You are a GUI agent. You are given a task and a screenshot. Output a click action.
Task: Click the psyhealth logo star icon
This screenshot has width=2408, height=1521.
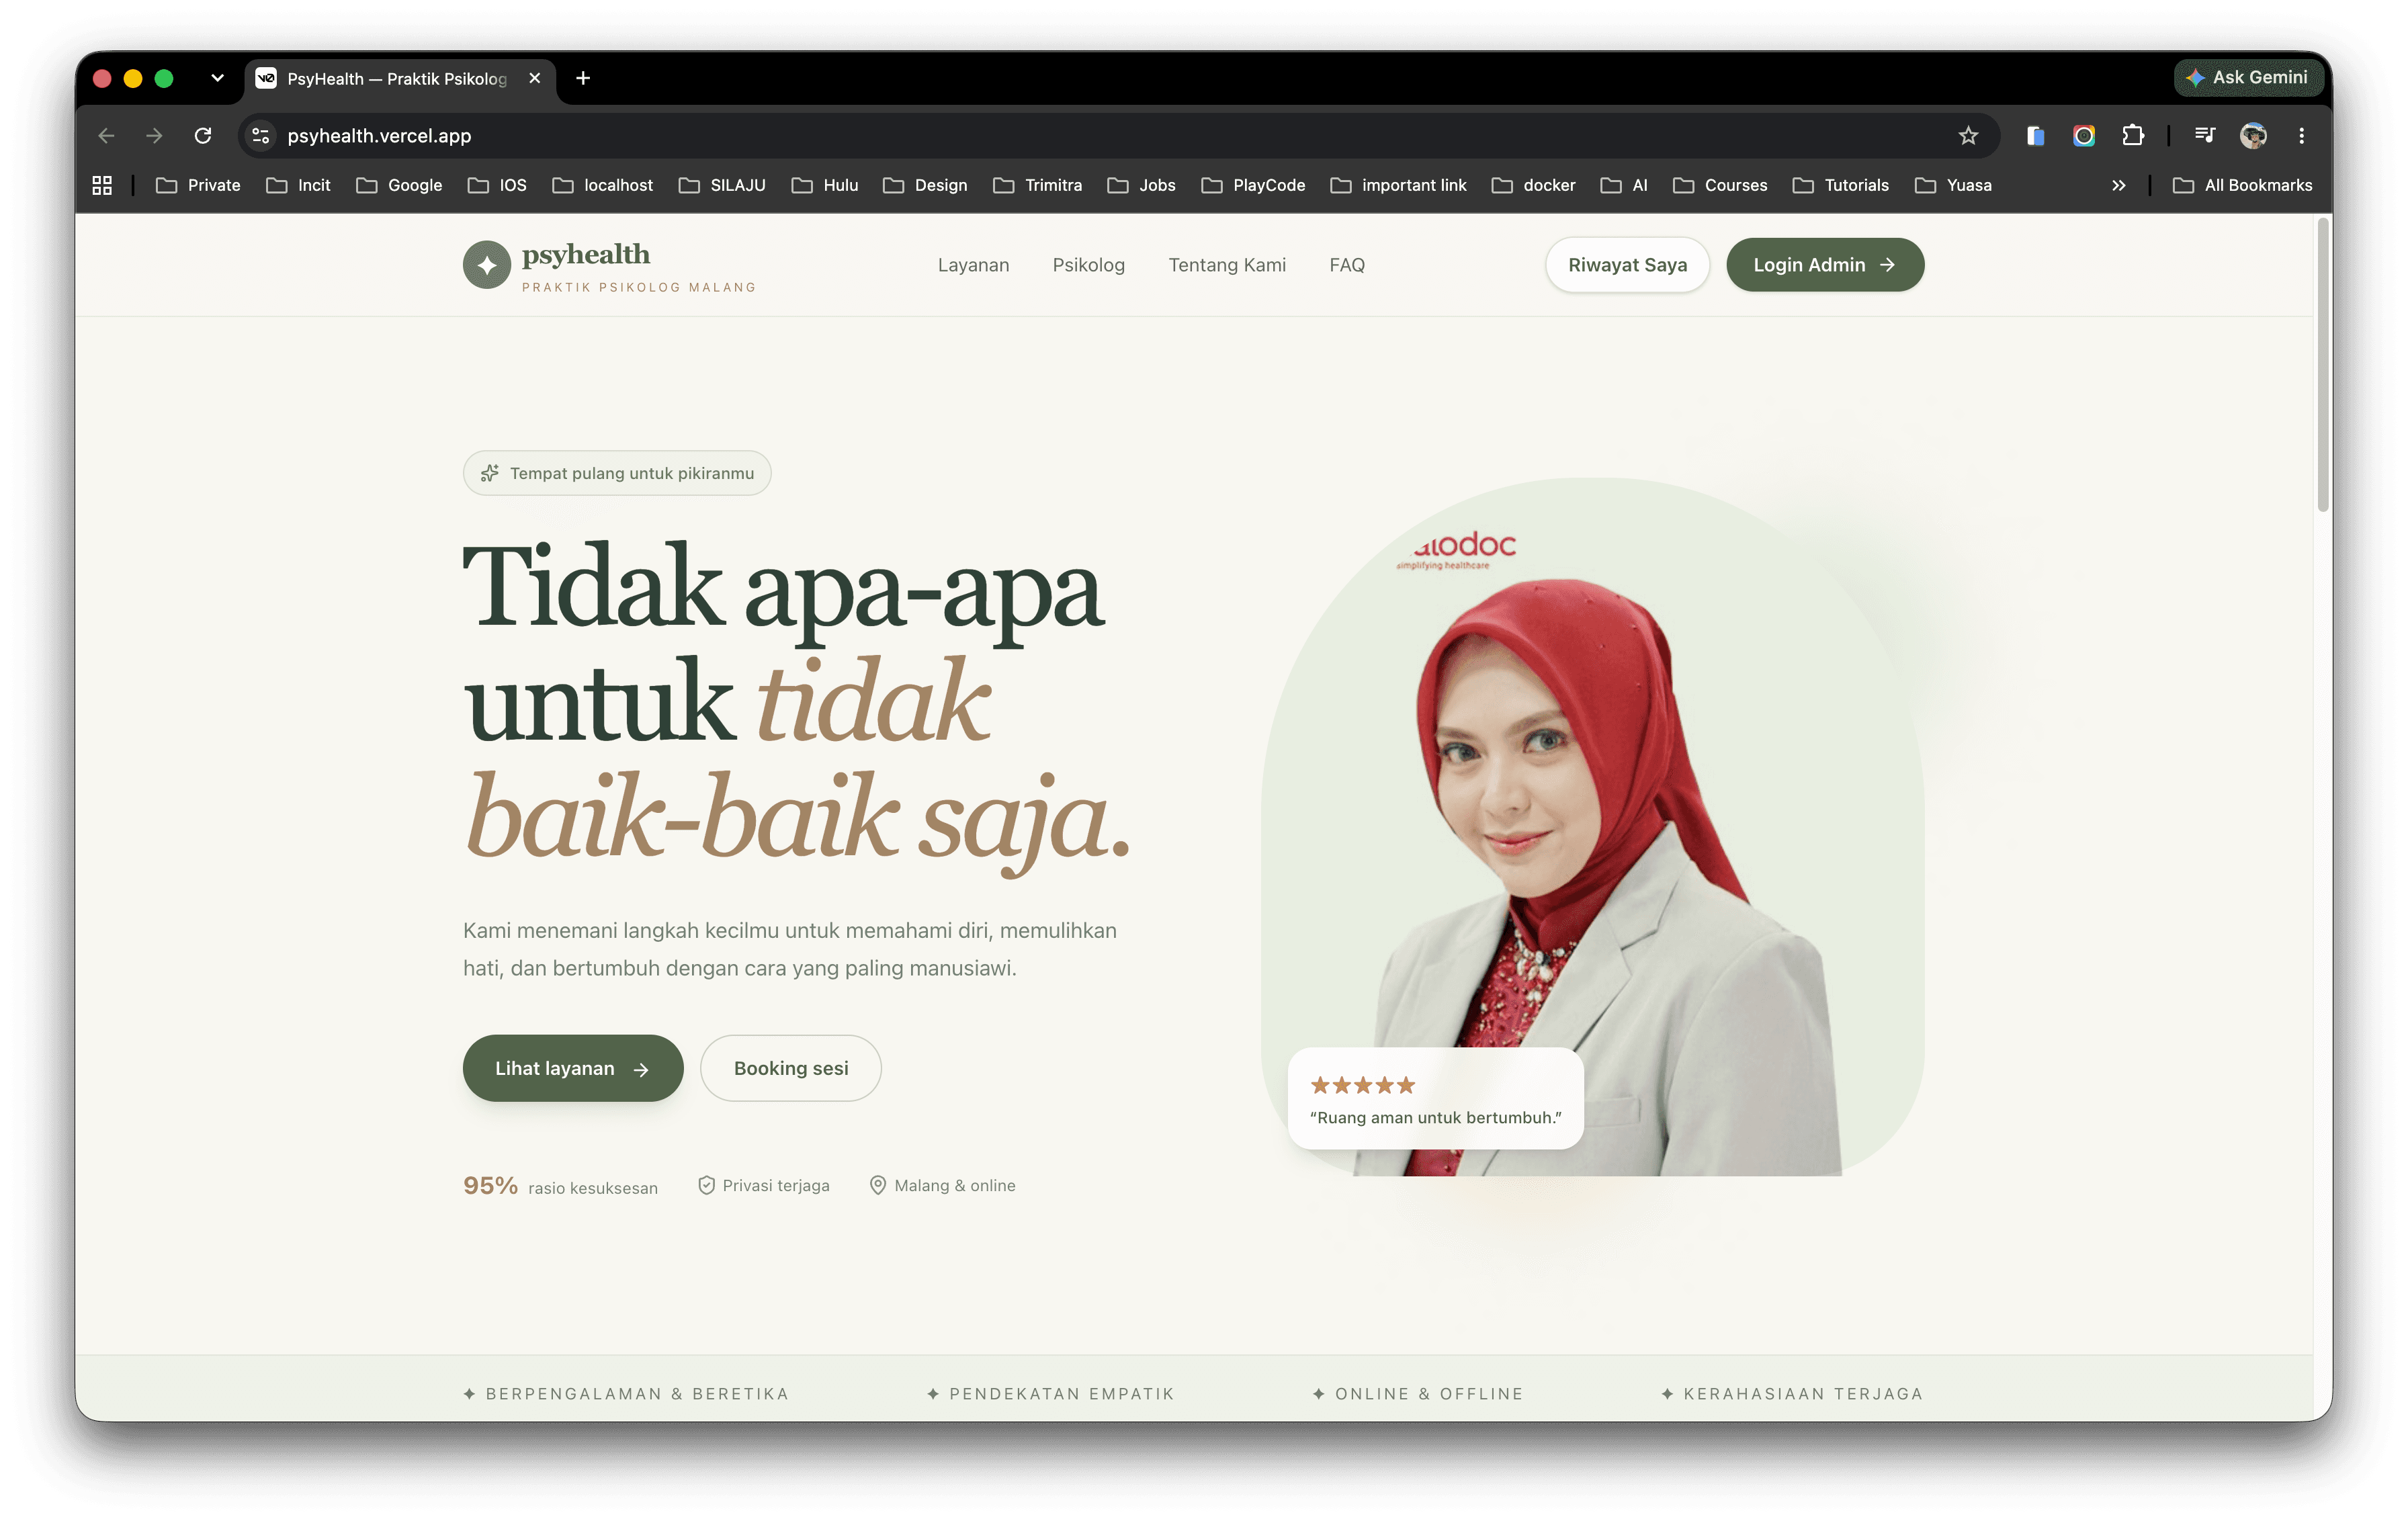coord(487,265)
